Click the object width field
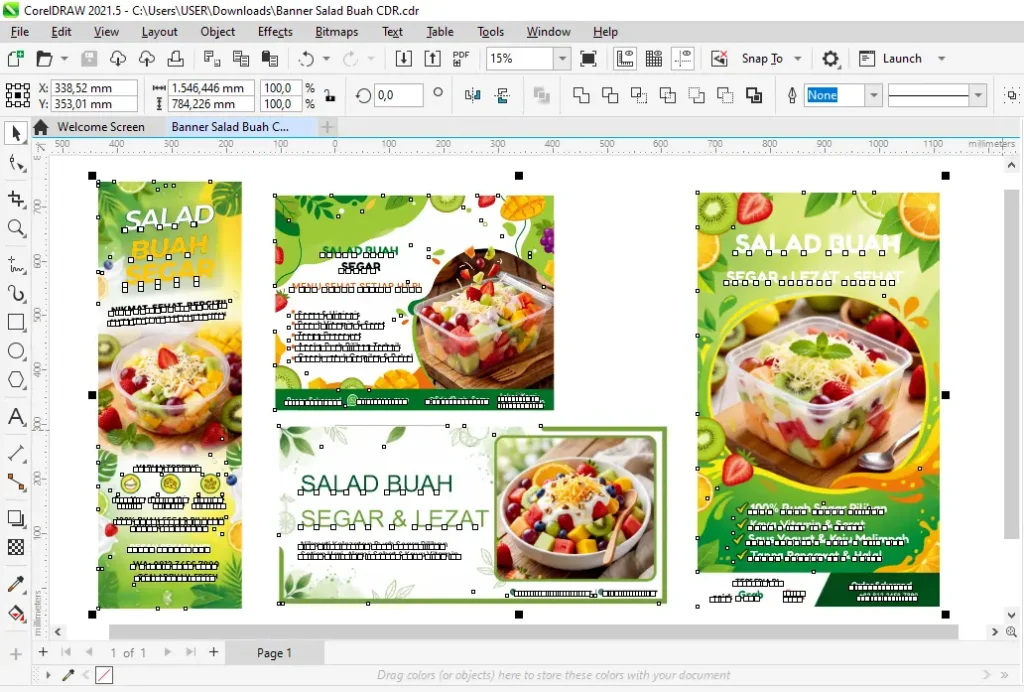The image size is (1024, 692). pos(211,87)
